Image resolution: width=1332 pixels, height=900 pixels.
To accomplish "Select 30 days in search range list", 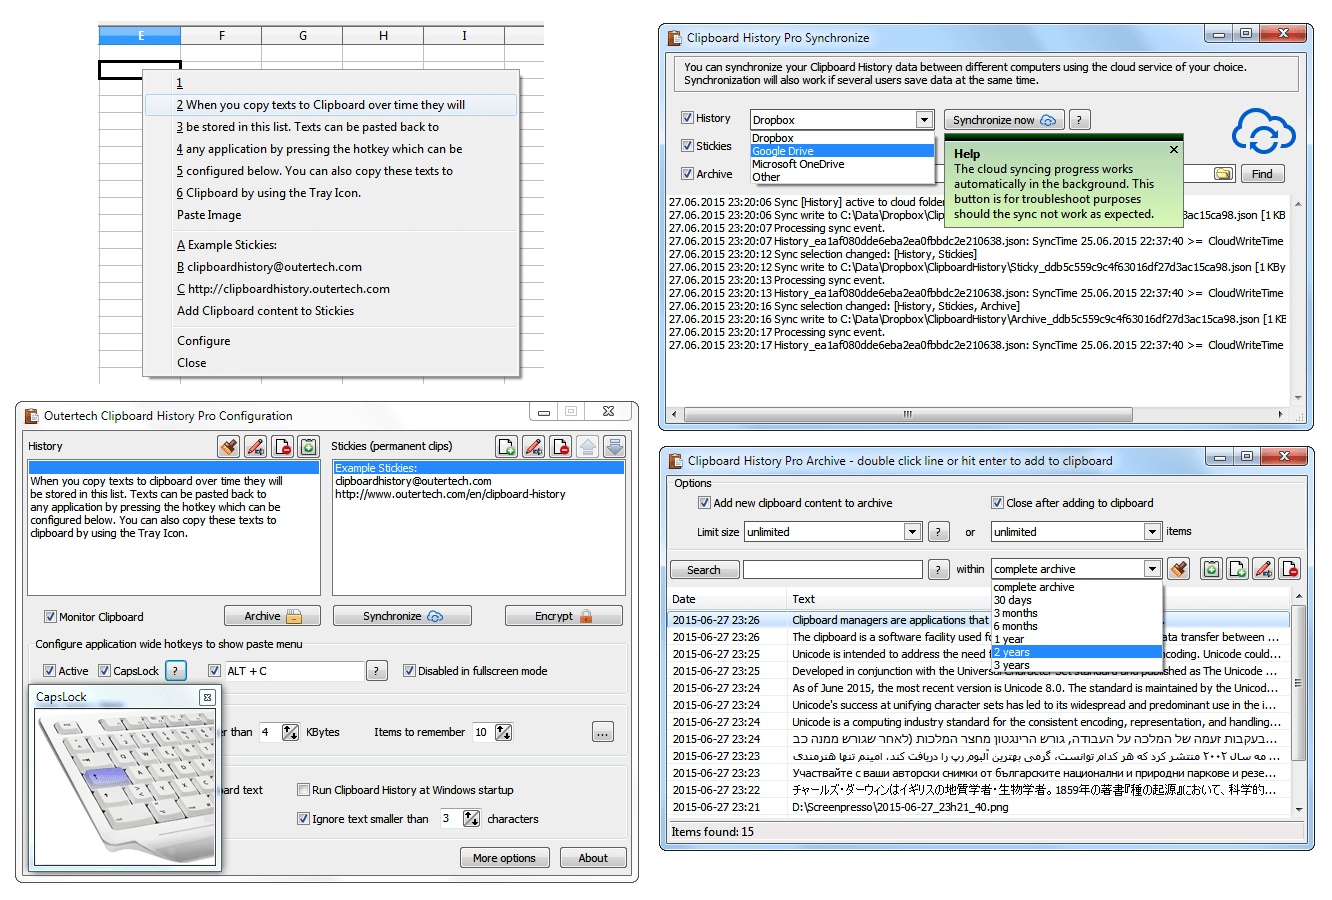I will (1077, 600).
